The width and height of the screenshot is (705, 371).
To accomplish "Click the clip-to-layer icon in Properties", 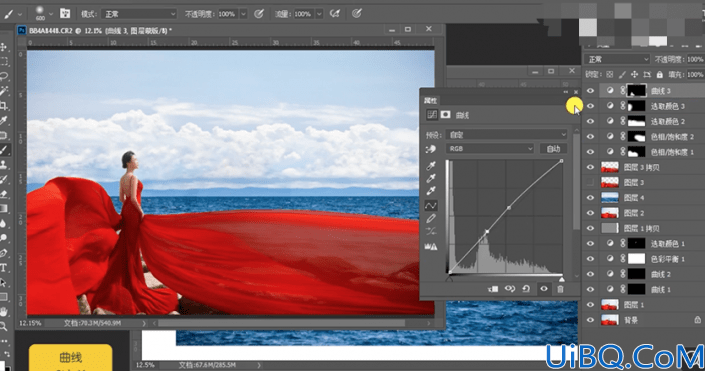I will click(x=493, y=289).
